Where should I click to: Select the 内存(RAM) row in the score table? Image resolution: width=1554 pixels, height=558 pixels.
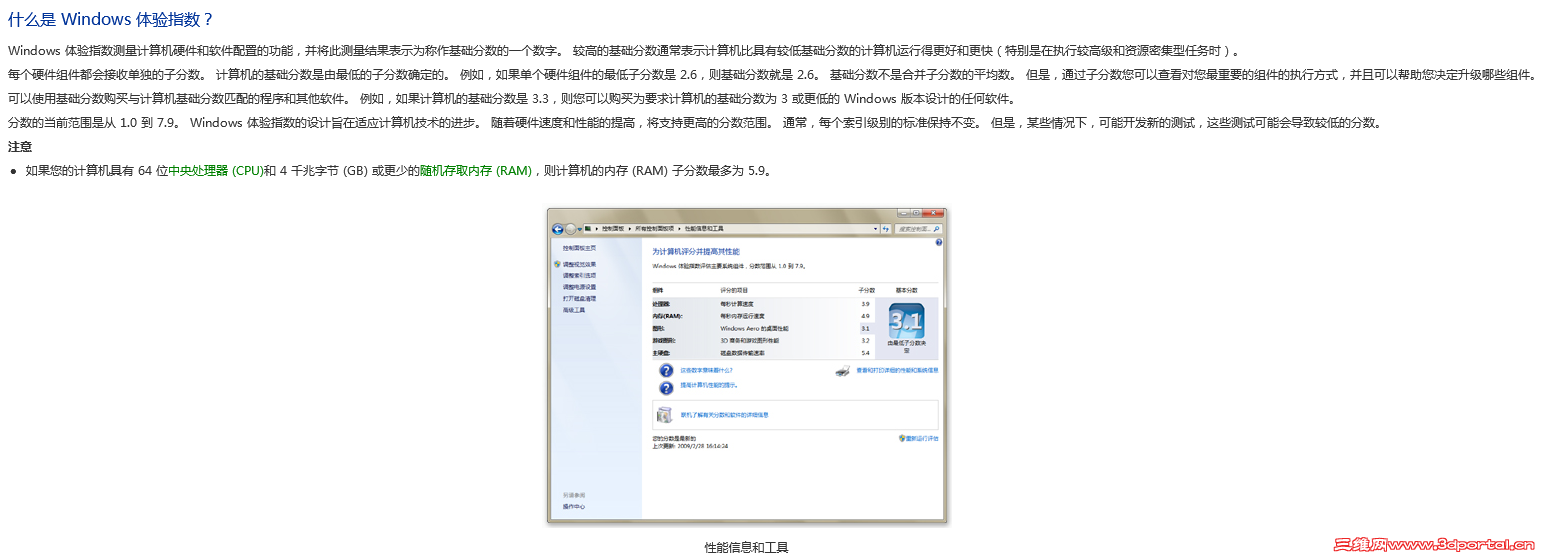tap(763, 316)
